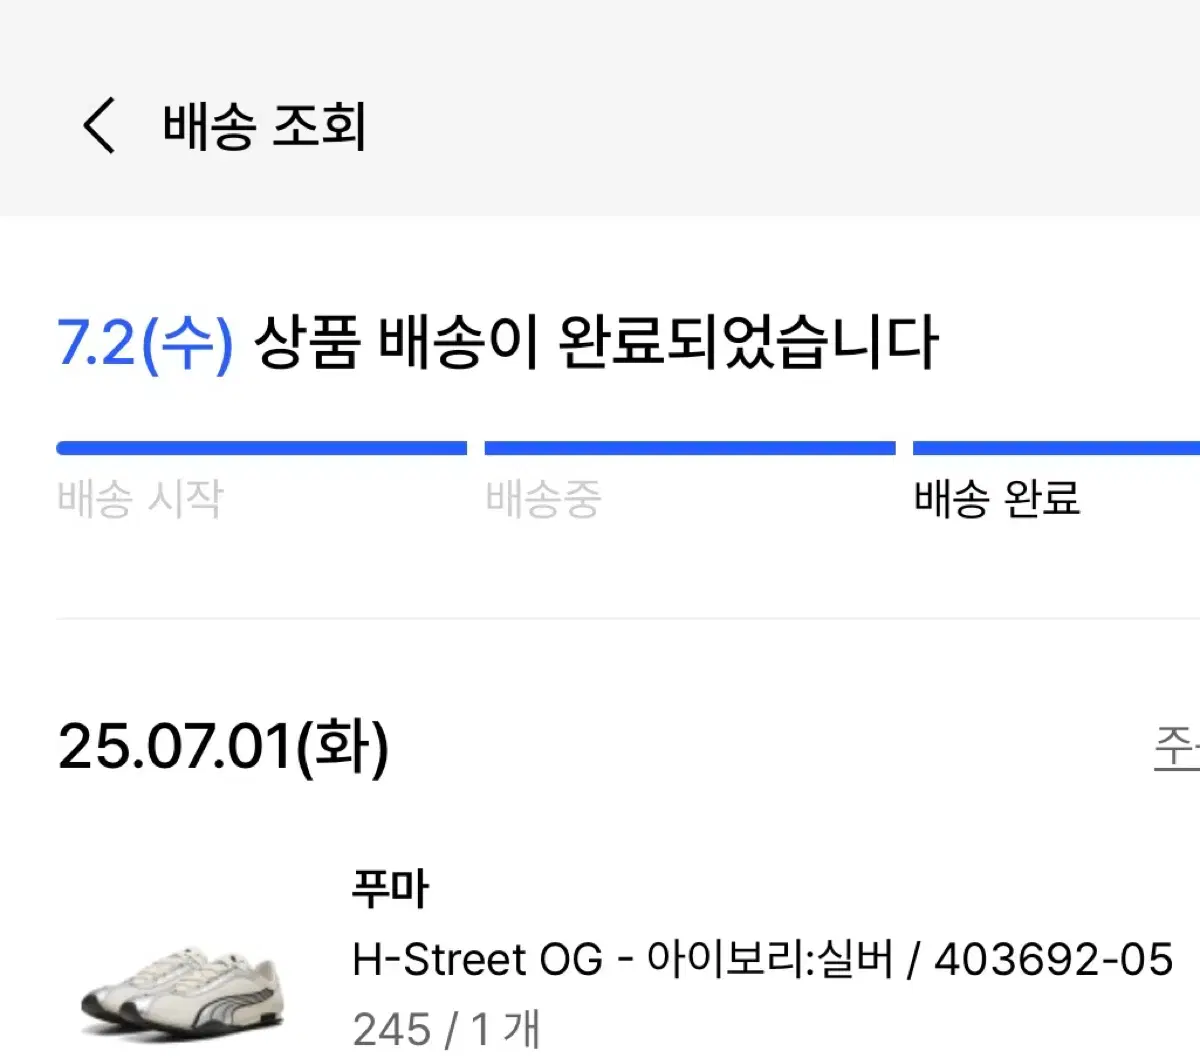
Task: Click the blue 7.2(수) delivery date
Action: point(145,343)
